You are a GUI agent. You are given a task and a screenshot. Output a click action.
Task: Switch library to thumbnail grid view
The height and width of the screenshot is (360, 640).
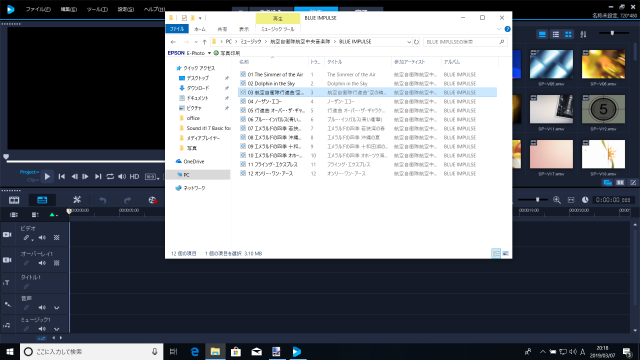click(x=568, y=34)
